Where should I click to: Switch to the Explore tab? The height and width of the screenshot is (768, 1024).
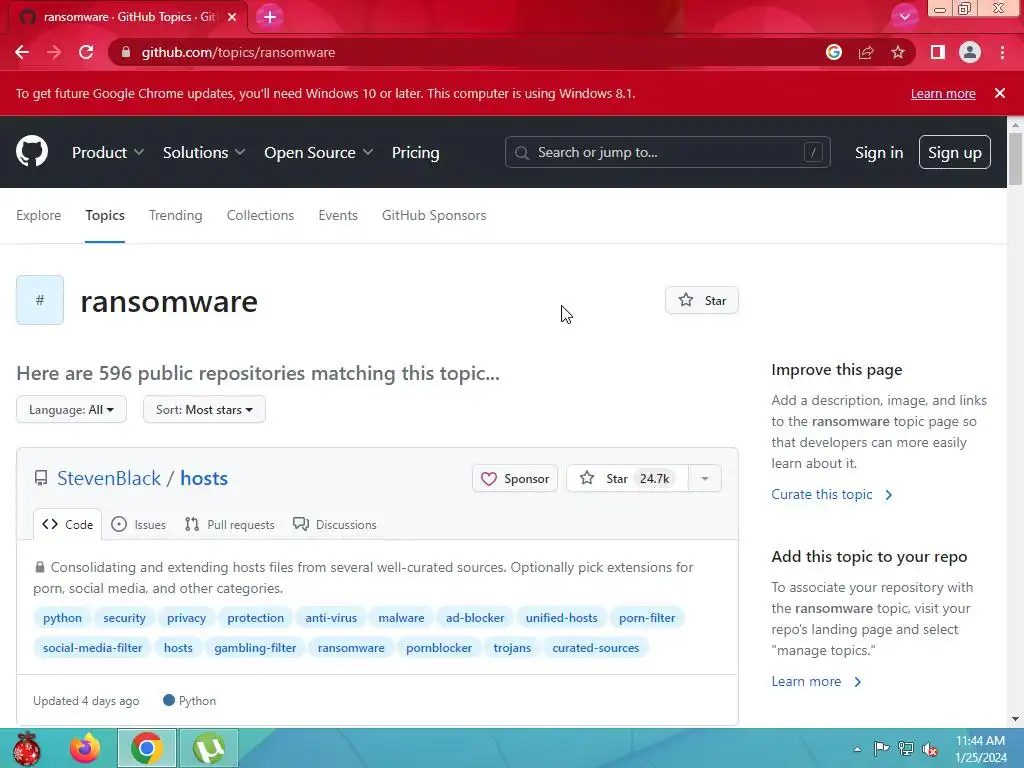tap(39, 215)
